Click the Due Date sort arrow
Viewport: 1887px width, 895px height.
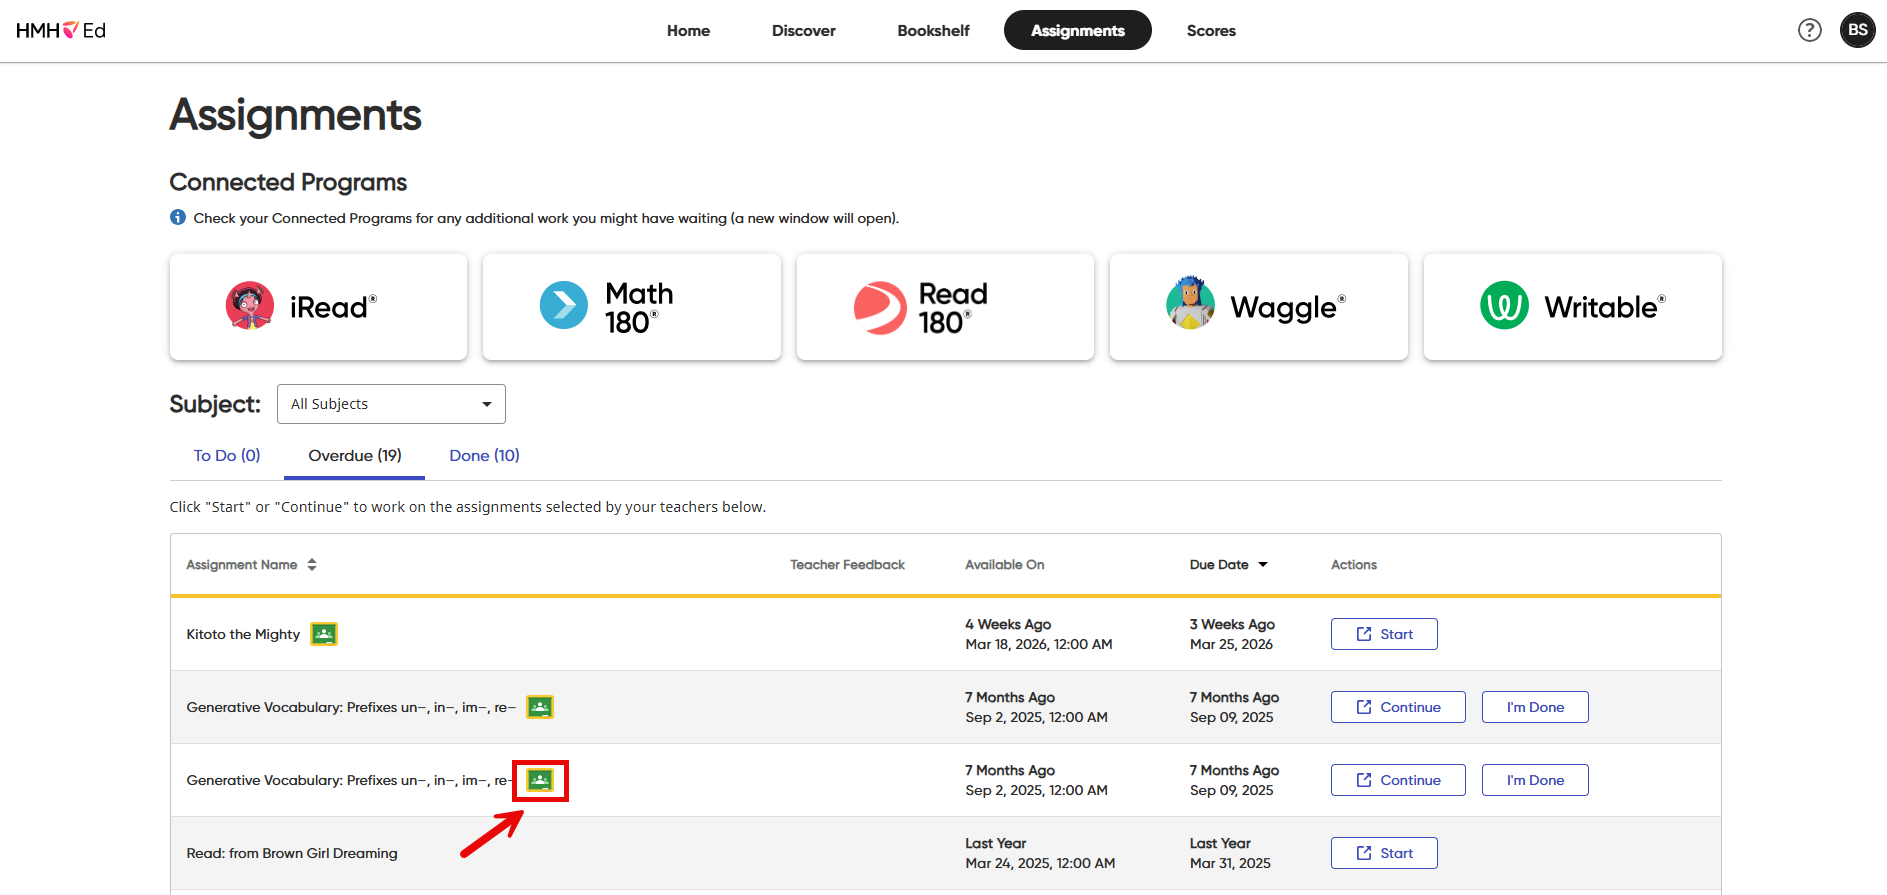(x=1263, y=565)
